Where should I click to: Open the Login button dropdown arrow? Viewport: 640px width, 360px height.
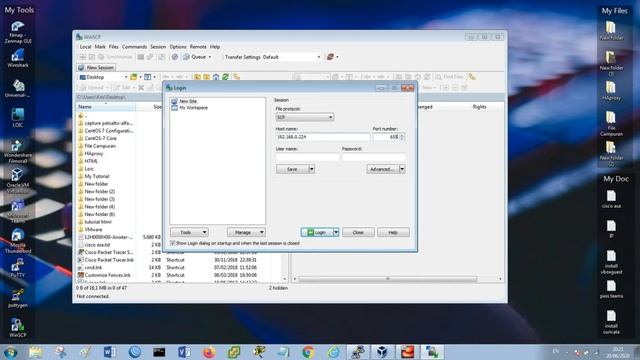[336, 232]
